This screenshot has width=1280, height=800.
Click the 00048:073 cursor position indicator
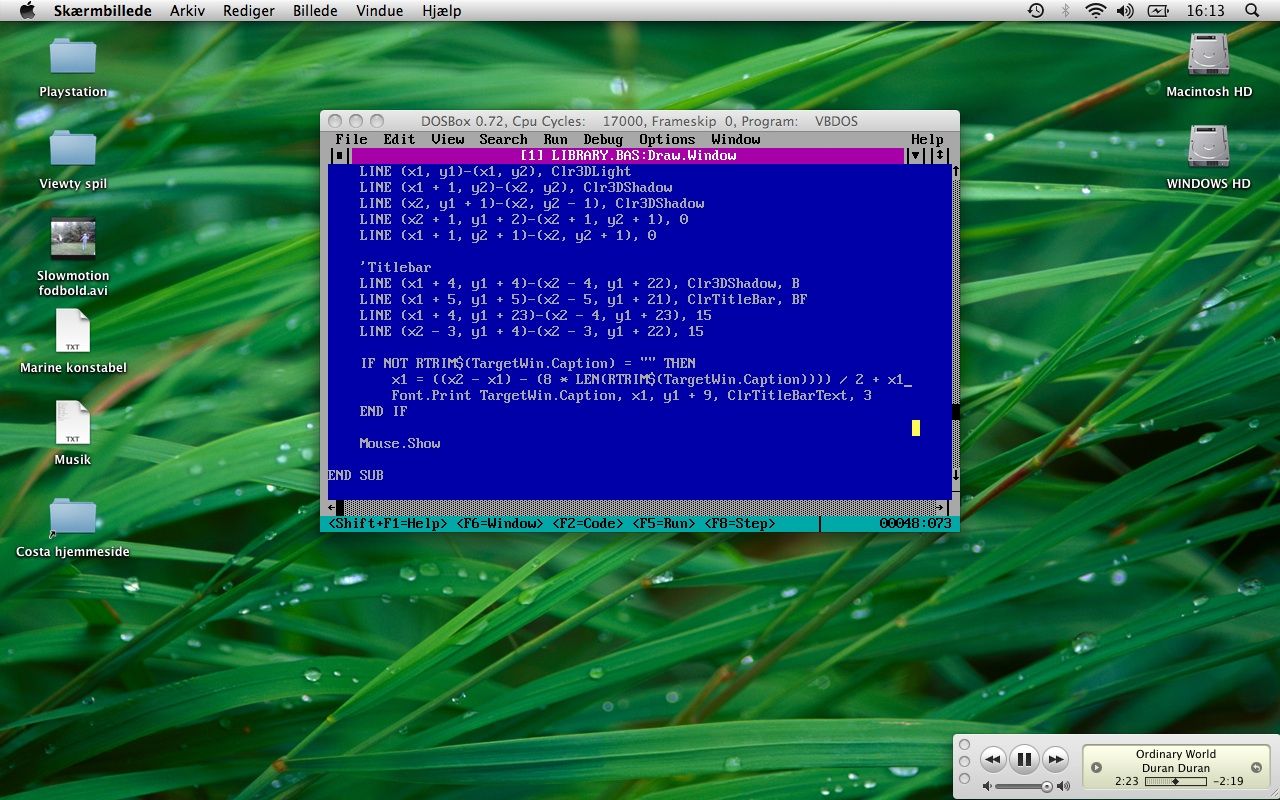pos(915,523)
